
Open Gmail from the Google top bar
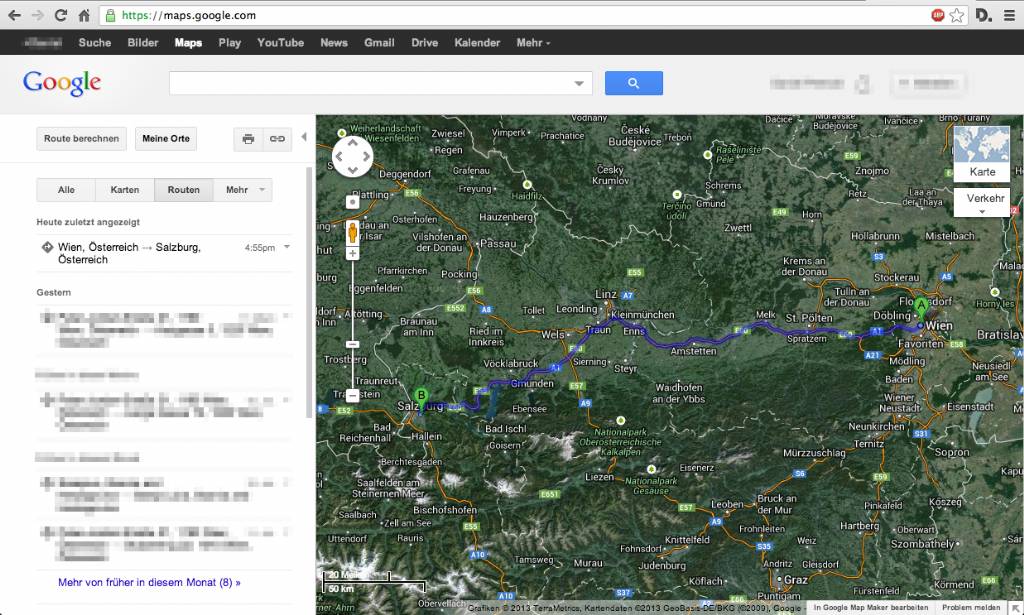pyautogui.click(x=379, y=43)
